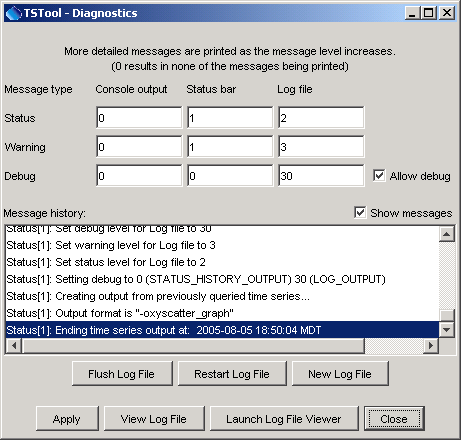Click the Debug log file field showing 30
Image resolution: width=461 pixels, height=440 pixels.
coord(321,176)
